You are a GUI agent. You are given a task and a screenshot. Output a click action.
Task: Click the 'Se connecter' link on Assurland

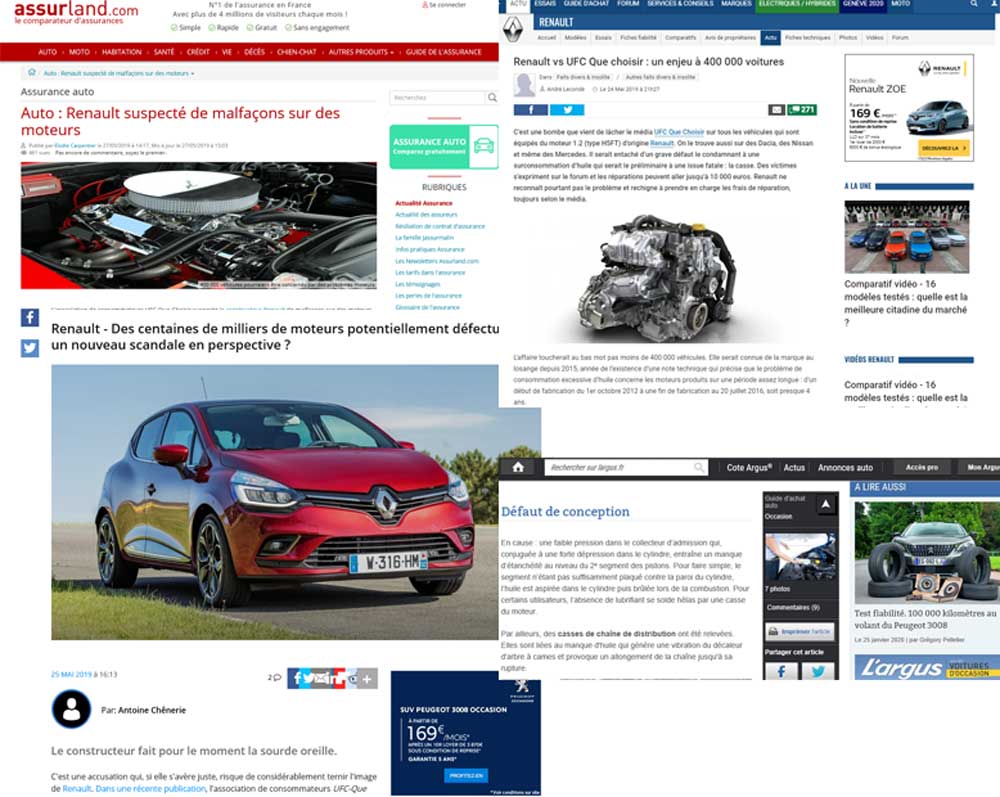click(x=444, y=4)
